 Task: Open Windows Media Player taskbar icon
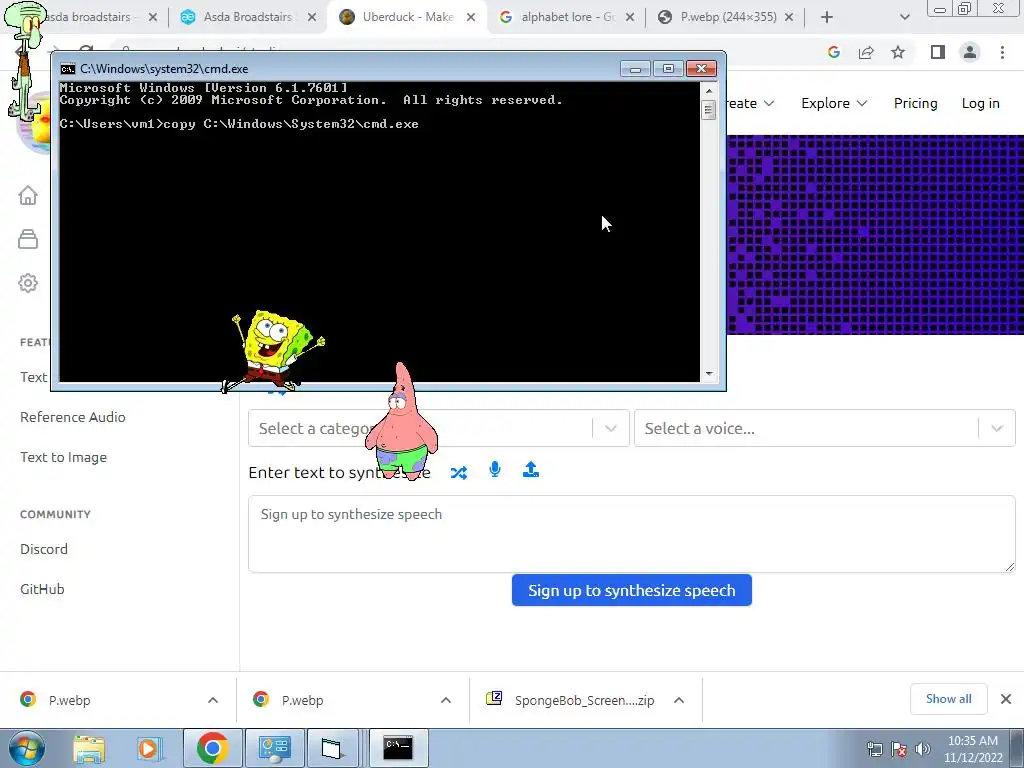(x=149, y=748)
